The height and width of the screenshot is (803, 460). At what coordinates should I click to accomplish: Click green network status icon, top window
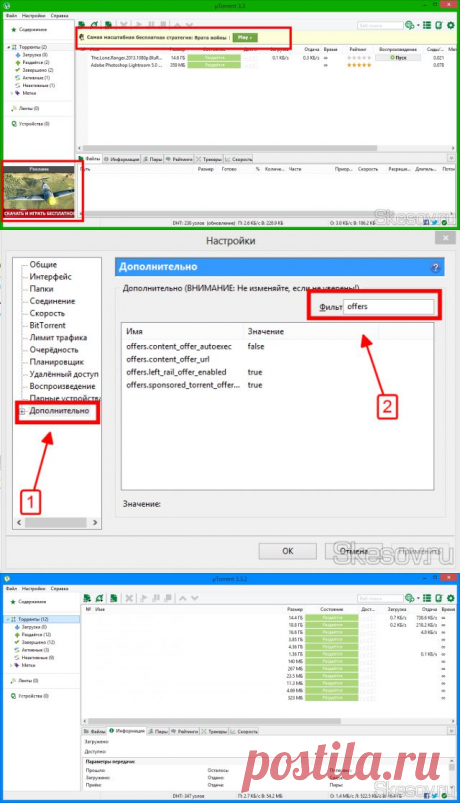point(444,223)
